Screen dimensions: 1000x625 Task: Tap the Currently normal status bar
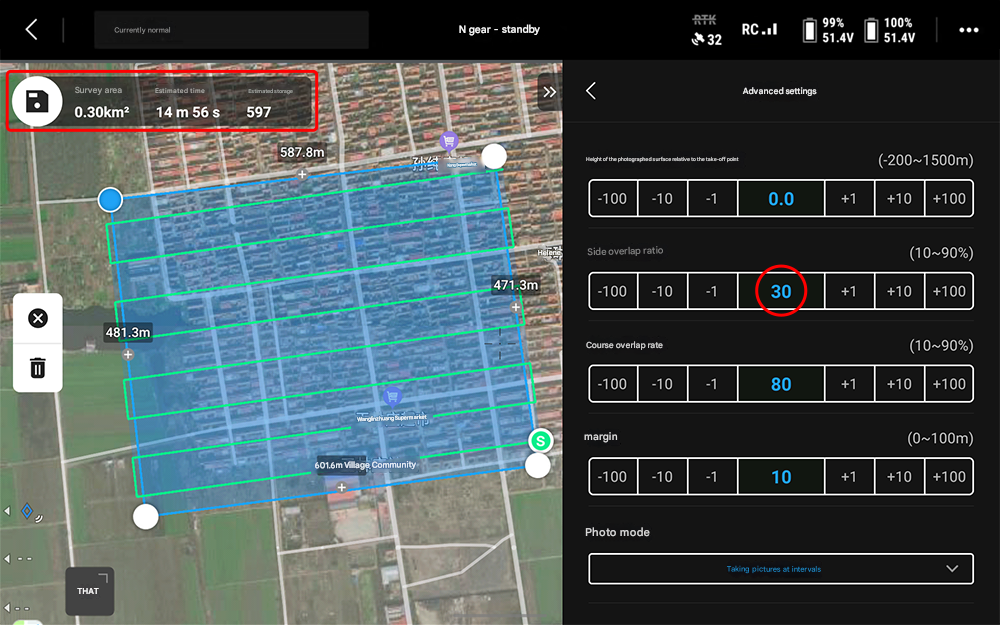pyautogui.click(x=231, y=30)
